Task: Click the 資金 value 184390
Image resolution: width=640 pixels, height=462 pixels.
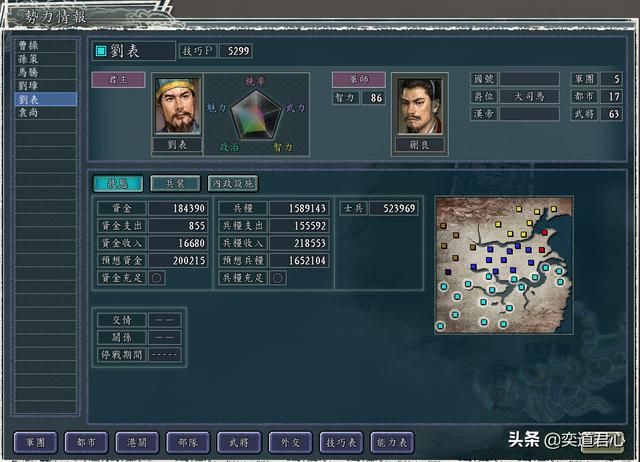Action: pyautogui.click(x=178, y=209)
